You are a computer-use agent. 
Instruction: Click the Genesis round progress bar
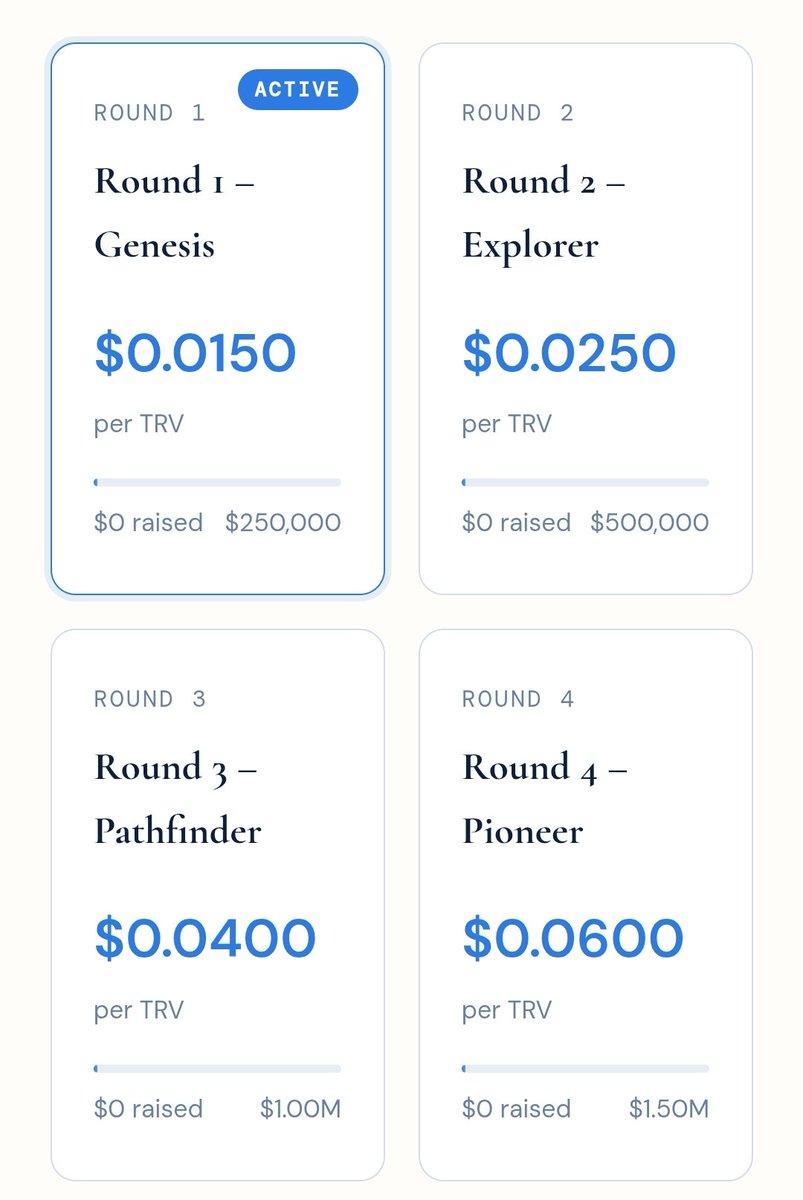217,482
